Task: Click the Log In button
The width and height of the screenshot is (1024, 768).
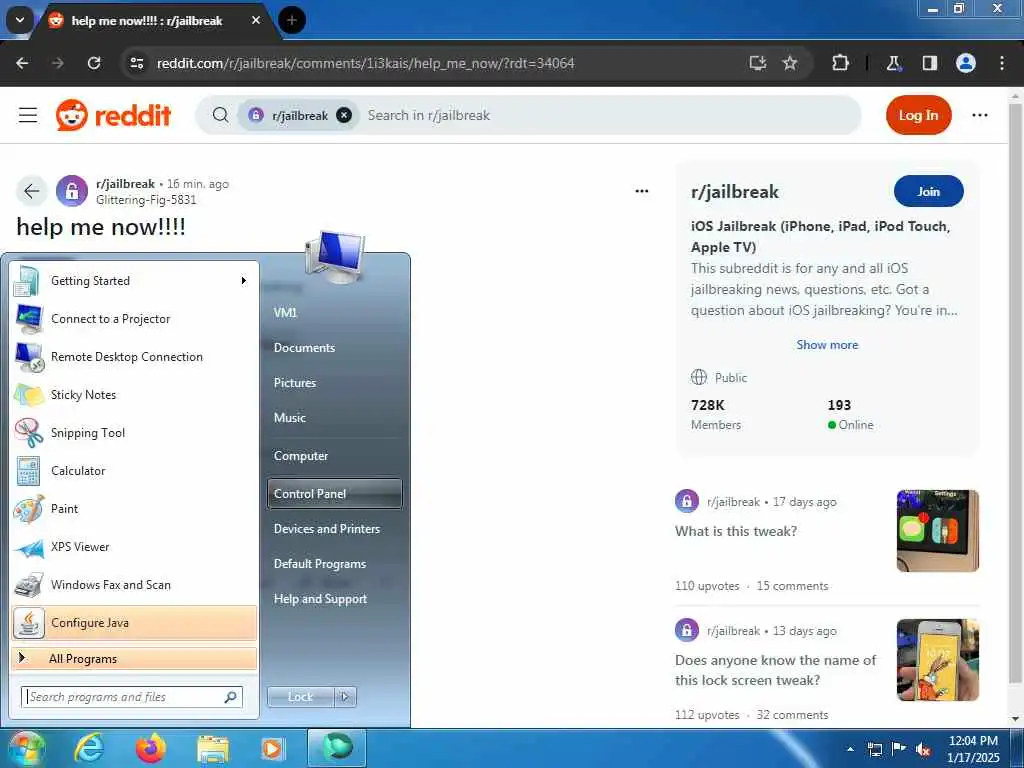Action: point(918,116)
